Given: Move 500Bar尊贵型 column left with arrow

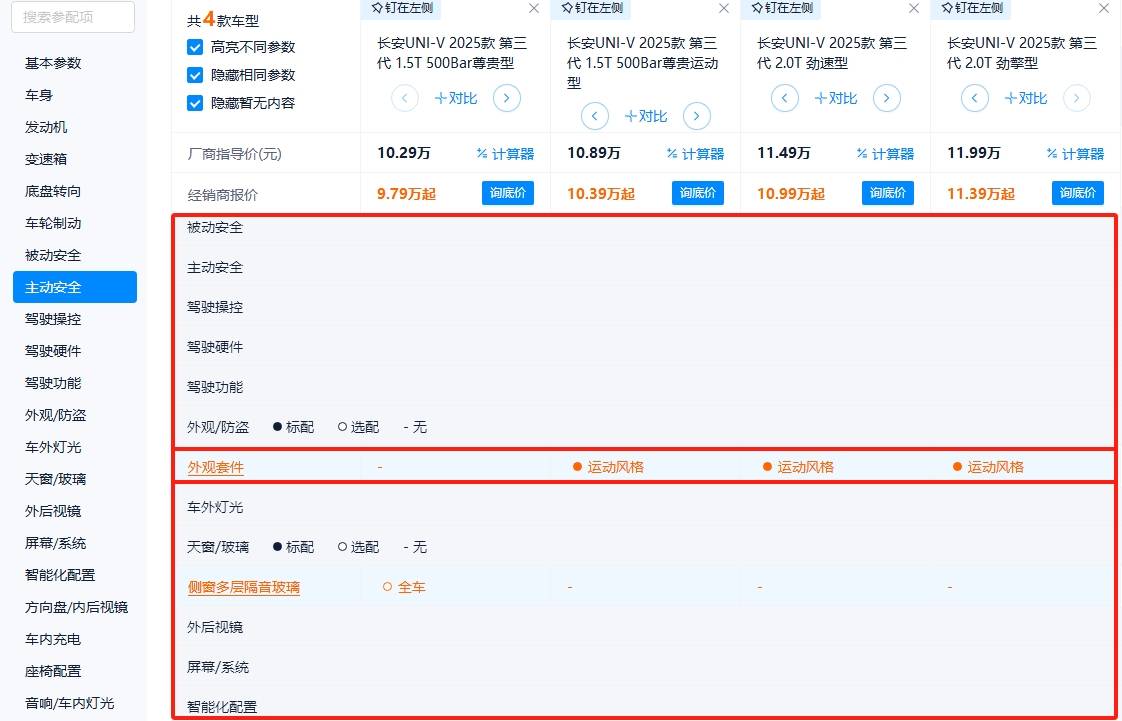Looking at the screenshot, I should pyautogui.click(x=405, y=98).
